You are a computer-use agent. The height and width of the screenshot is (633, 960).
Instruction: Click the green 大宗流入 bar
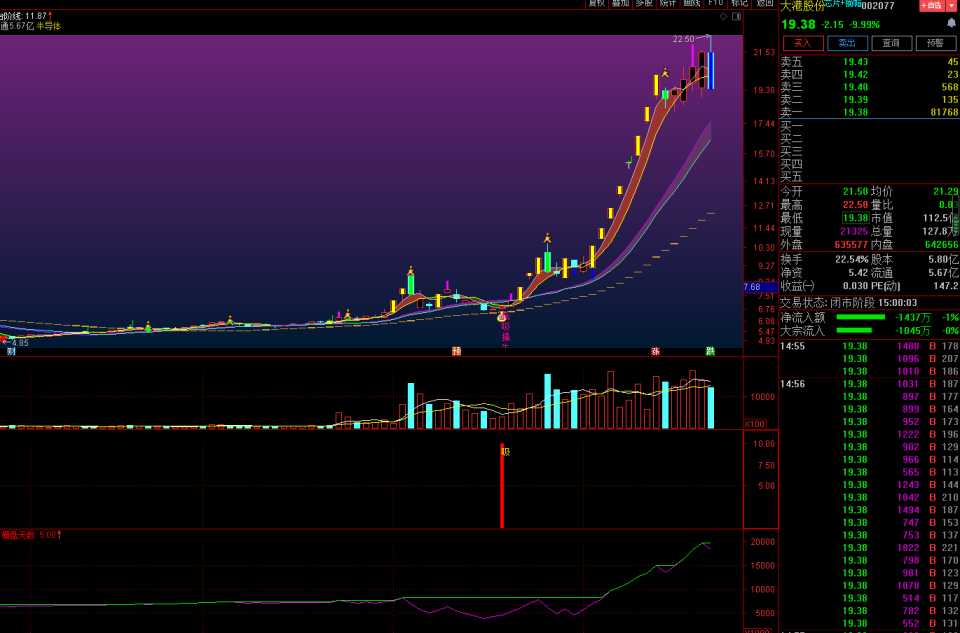(x=853, y=331)
